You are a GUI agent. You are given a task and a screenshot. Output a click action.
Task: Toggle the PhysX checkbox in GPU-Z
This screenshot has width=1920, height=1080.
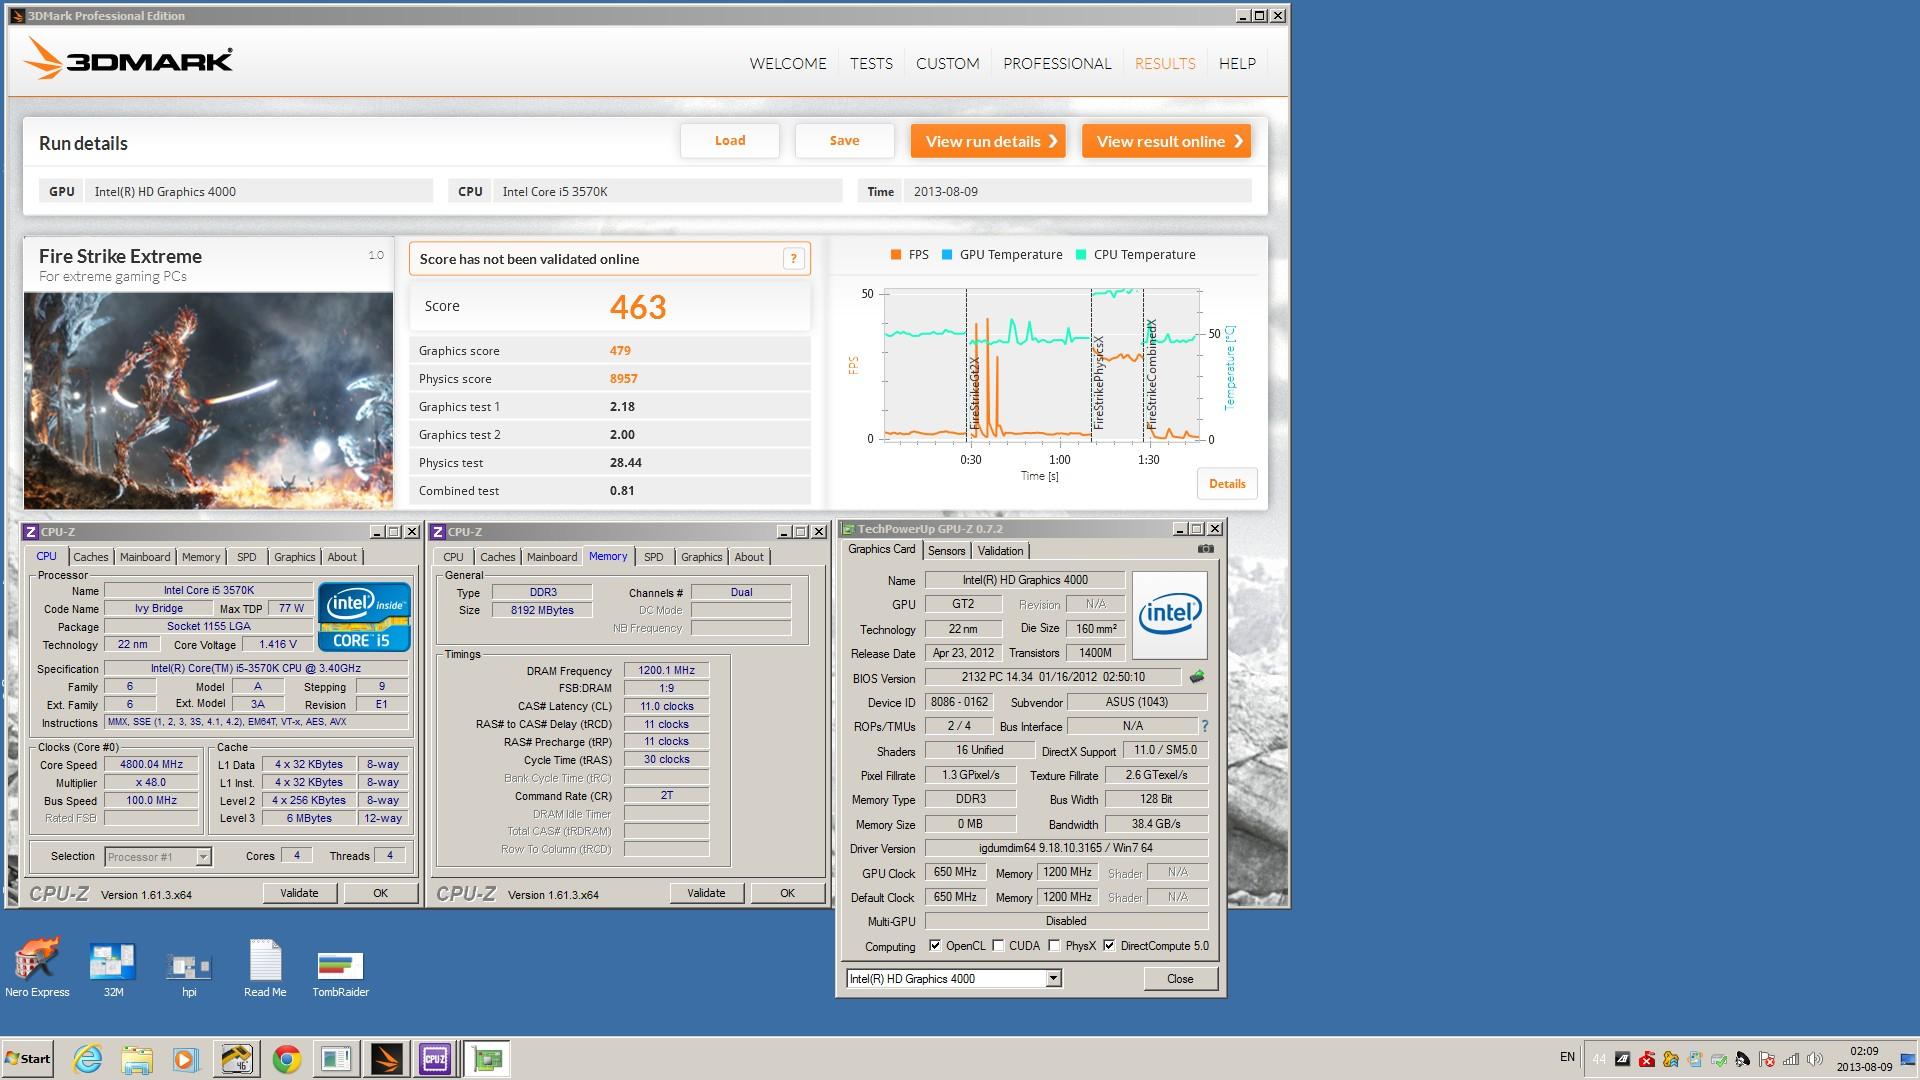1054,946
